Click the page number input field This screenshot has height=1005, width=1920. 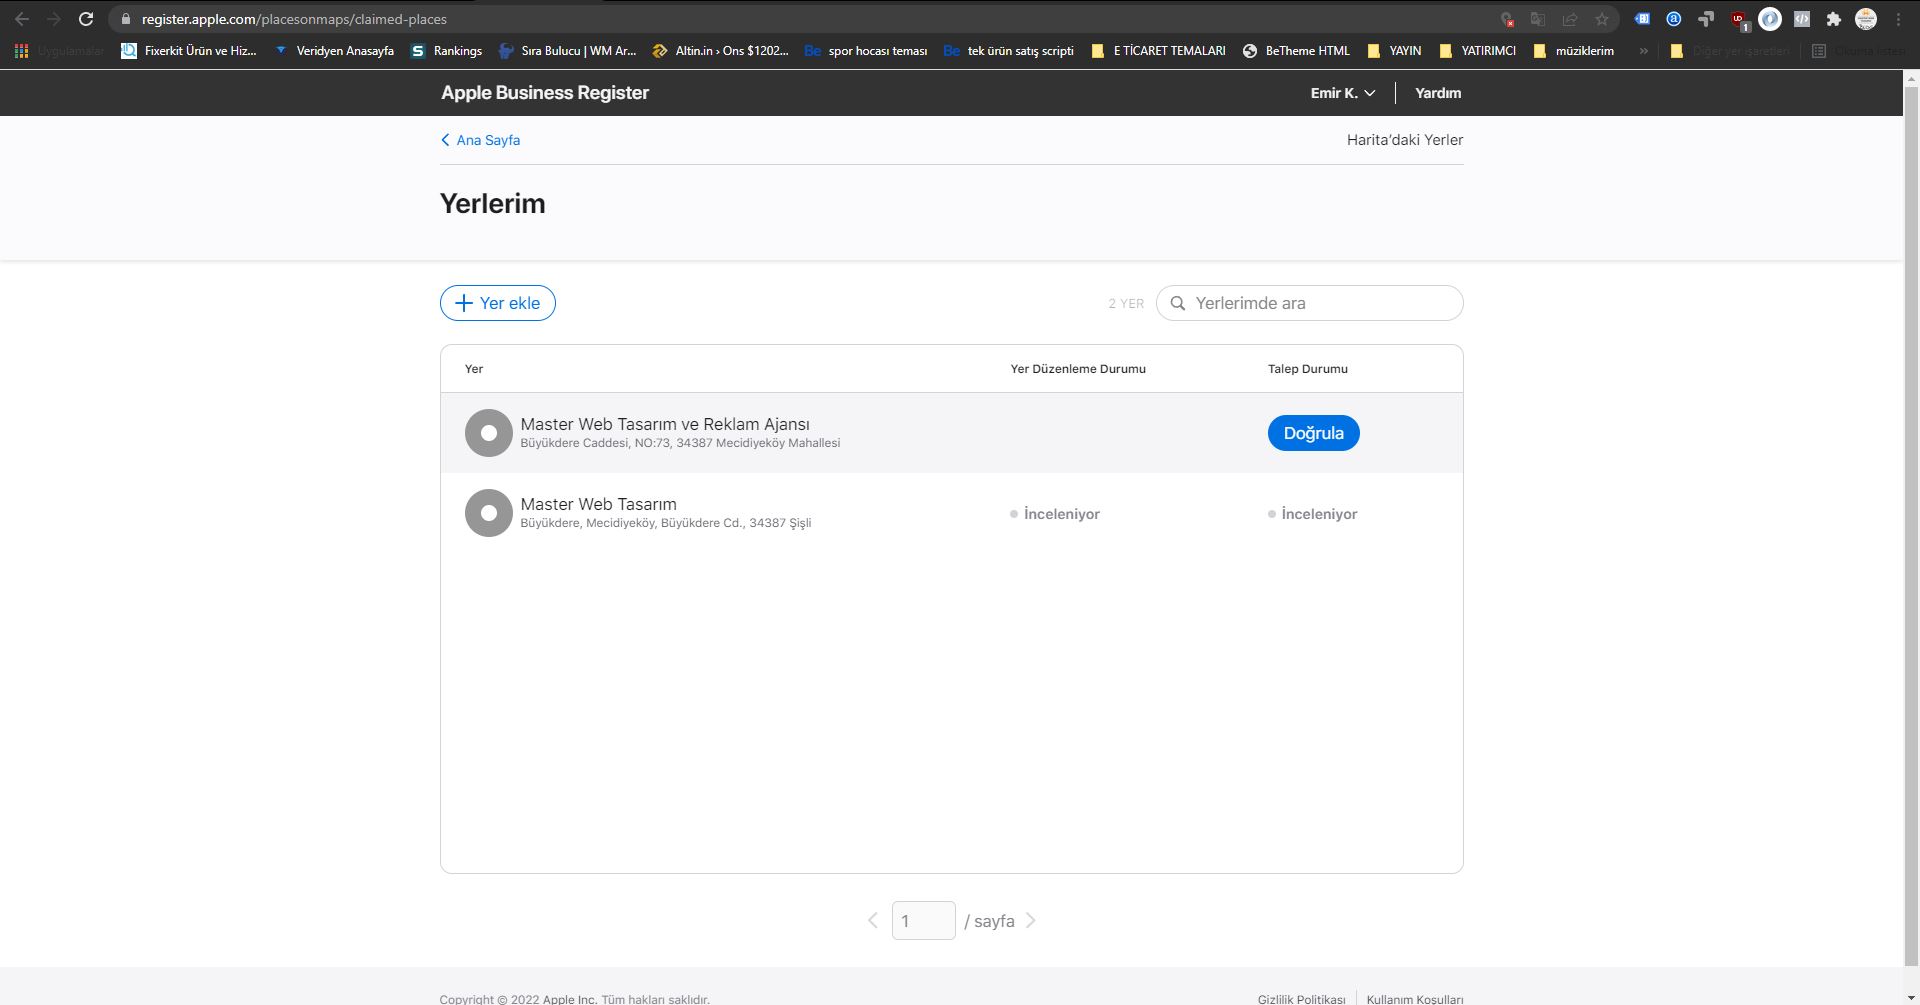924,921
